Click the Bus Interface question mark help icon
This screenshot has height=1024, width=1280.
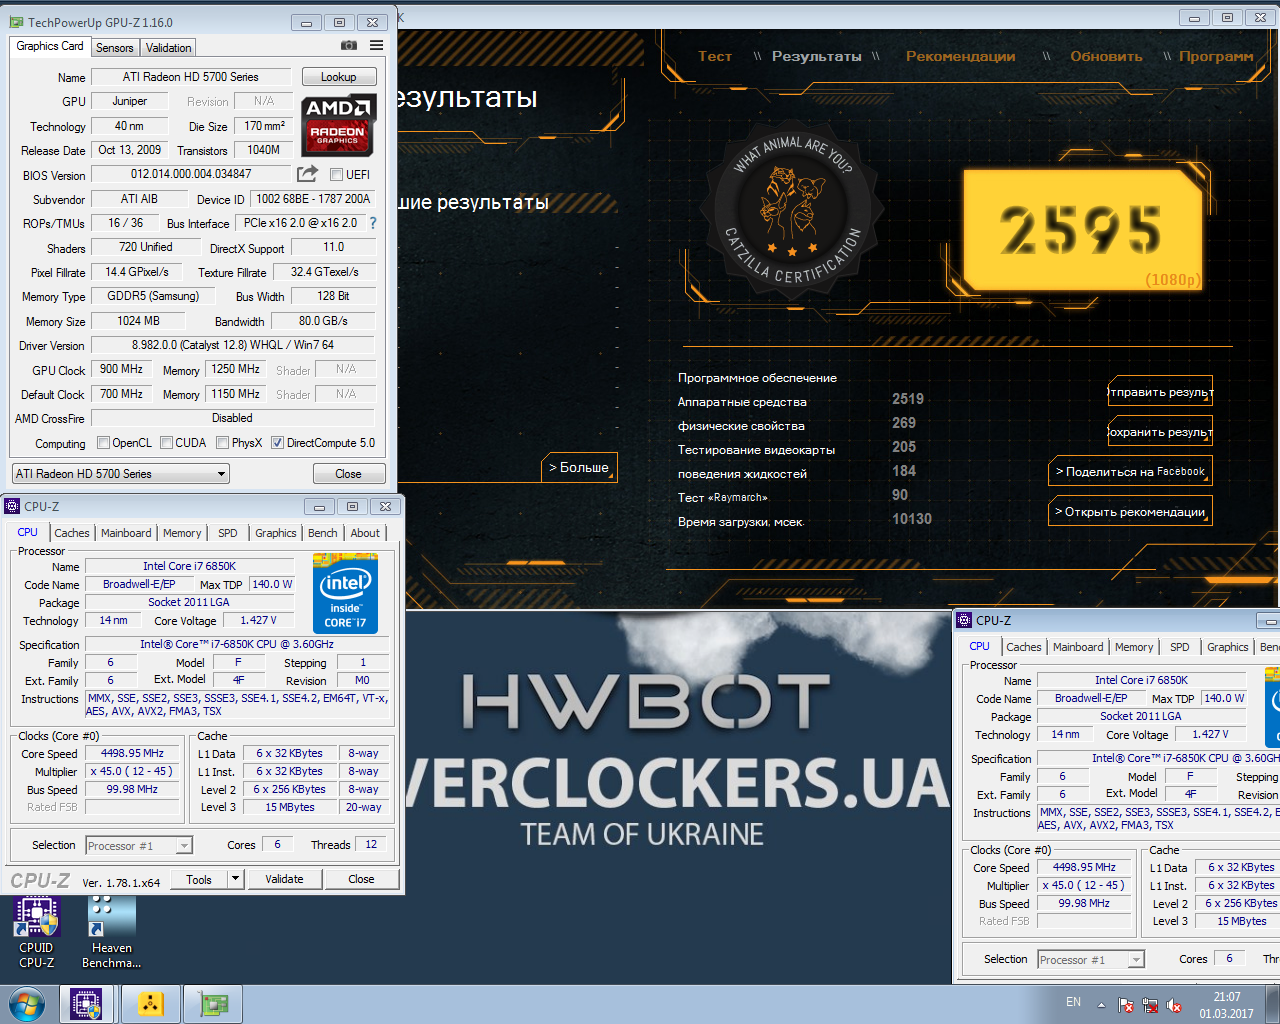pyautogui.click(x=373, y=223)
